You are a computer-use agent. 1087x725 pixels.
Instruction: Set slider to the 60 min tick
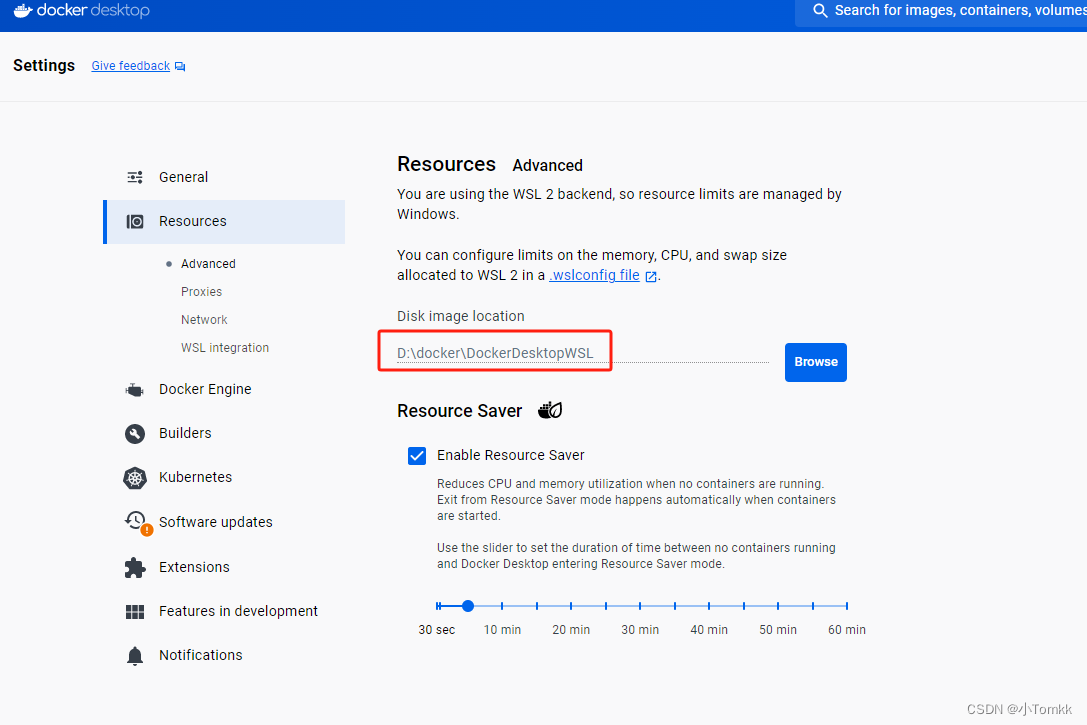(846, 606)
